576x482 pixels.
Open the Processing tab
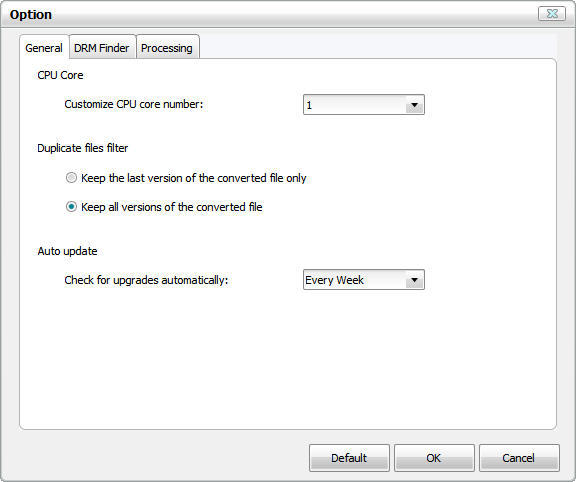(167, 48)
